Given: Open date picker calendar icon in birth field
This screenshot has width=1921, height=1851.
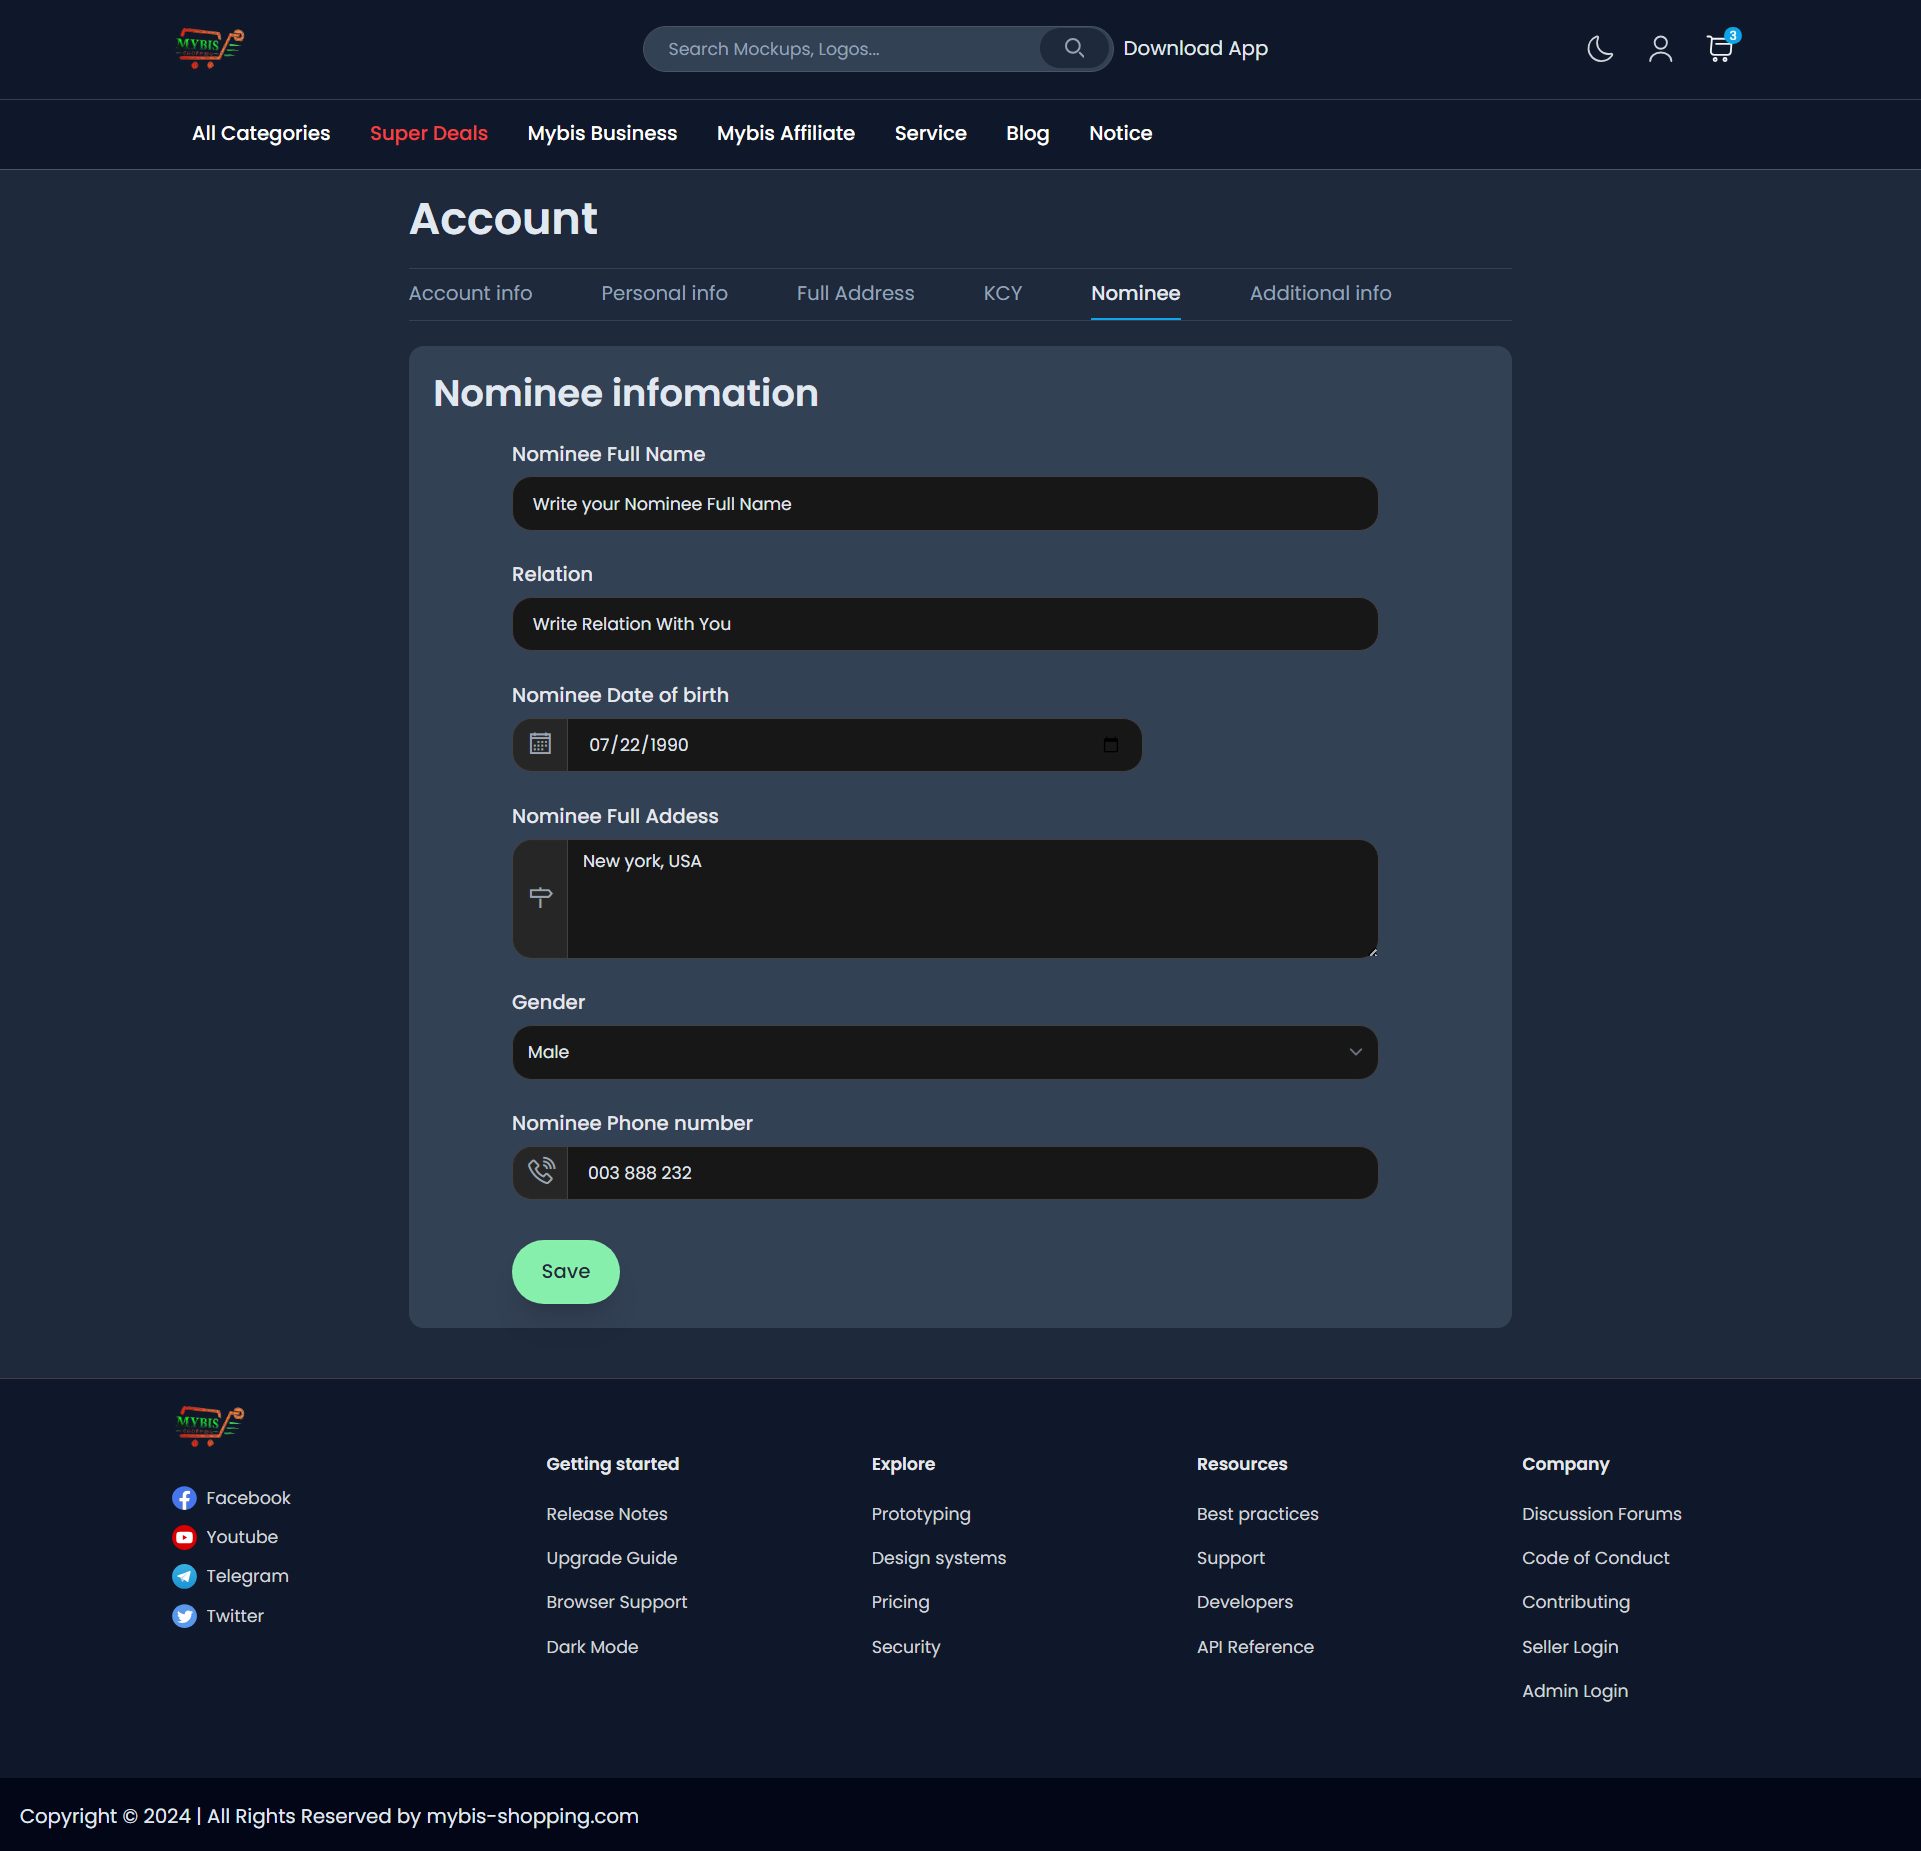Looking at the screenshot, I should [x=1110, y=745].
